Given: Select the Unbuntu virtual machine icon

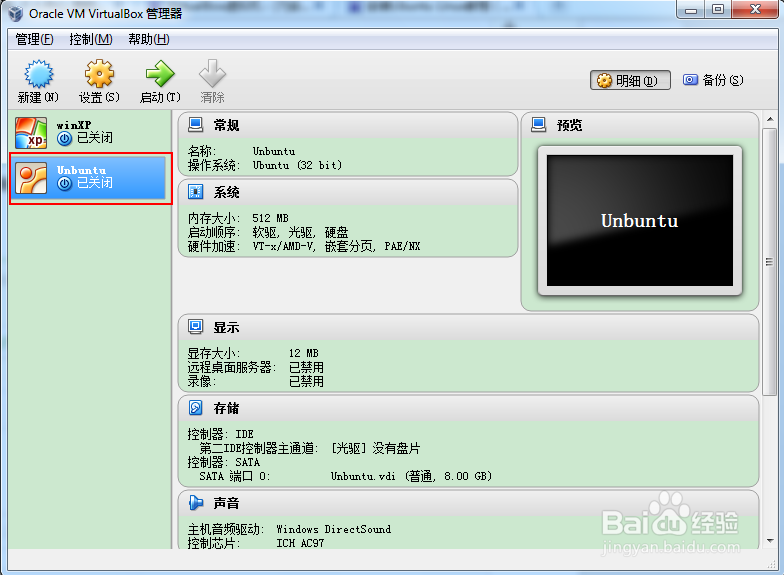Looking at the screenshot, I should [31, 178].
